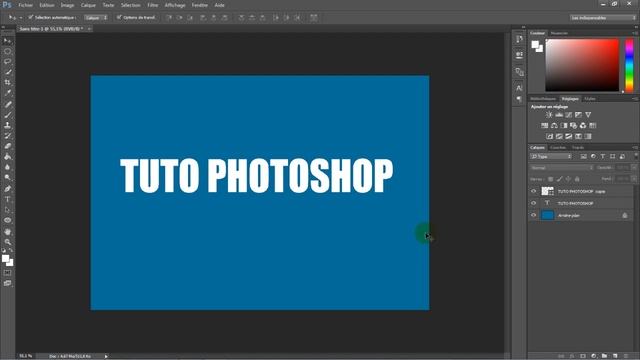This screenshot has width=640, height=360.
Task: Select the Healing Brush tool
Action: [7, 104]
